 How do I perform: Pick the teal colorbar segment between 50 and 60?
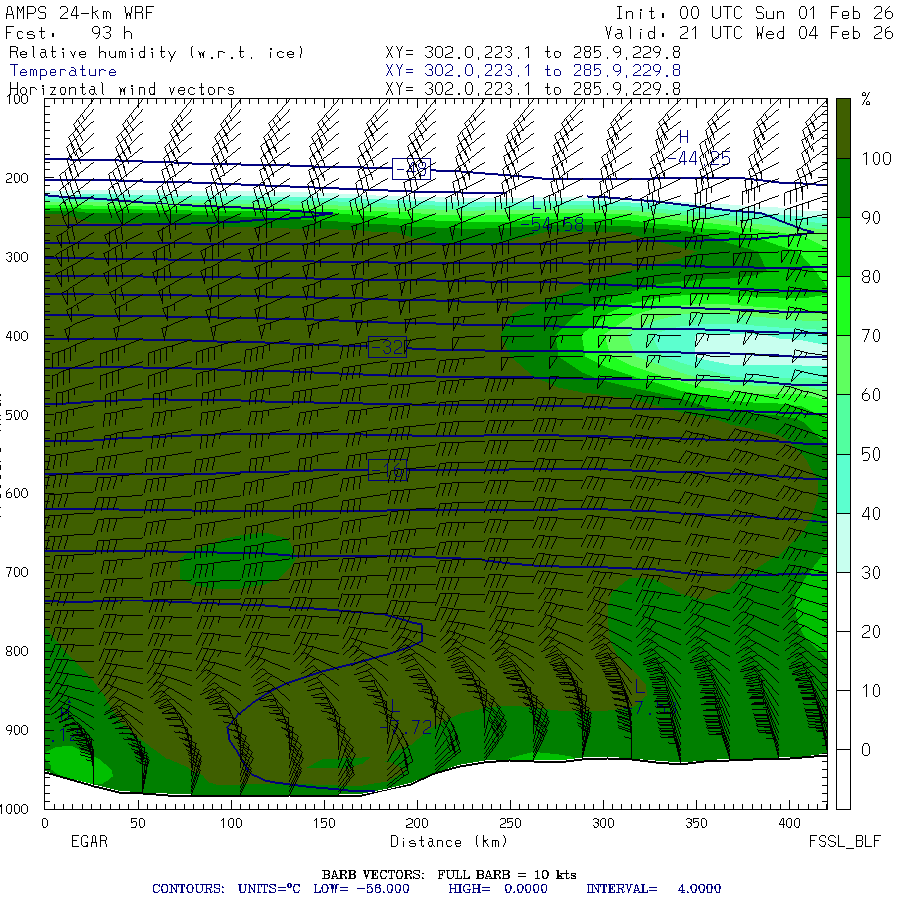(x=843, y=424)
